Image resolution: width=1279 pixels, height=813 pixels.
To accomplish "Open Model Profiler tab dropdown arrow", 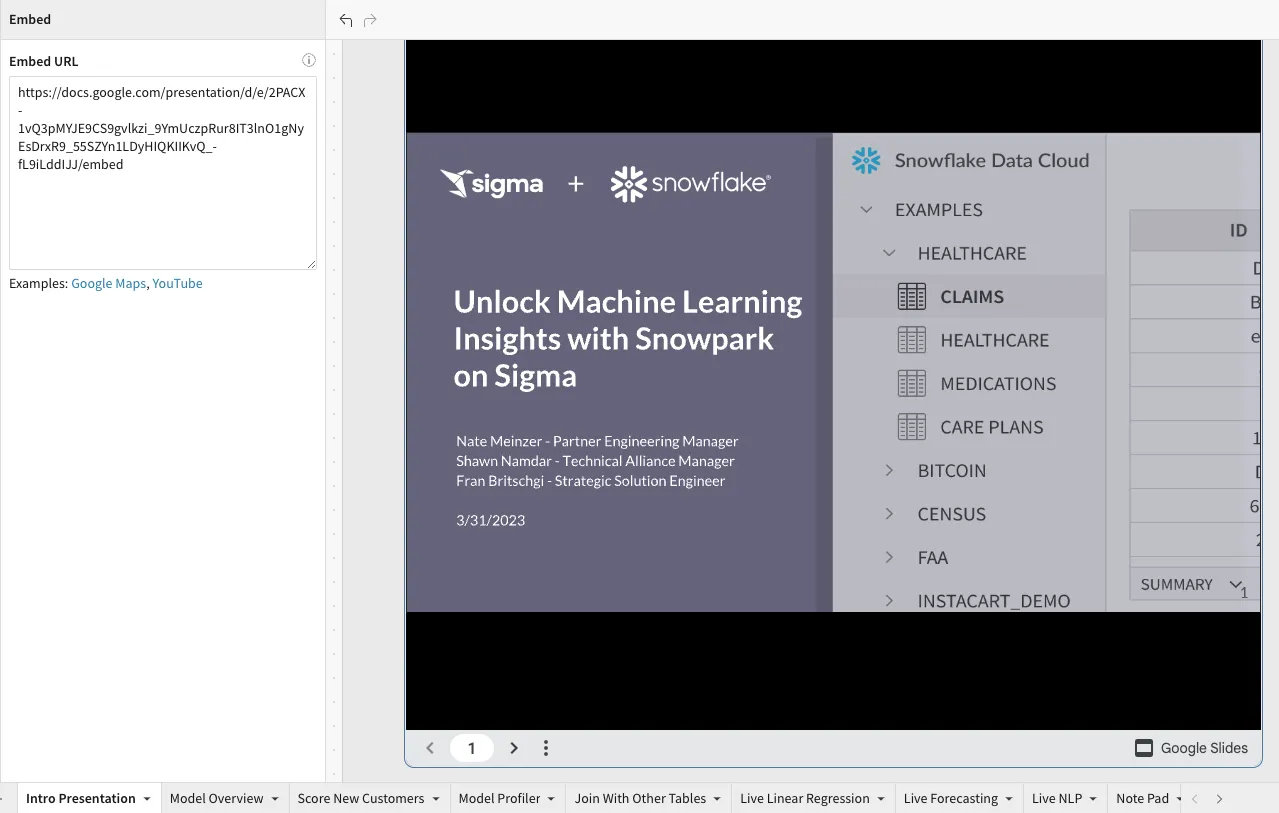I will [551, 799].
